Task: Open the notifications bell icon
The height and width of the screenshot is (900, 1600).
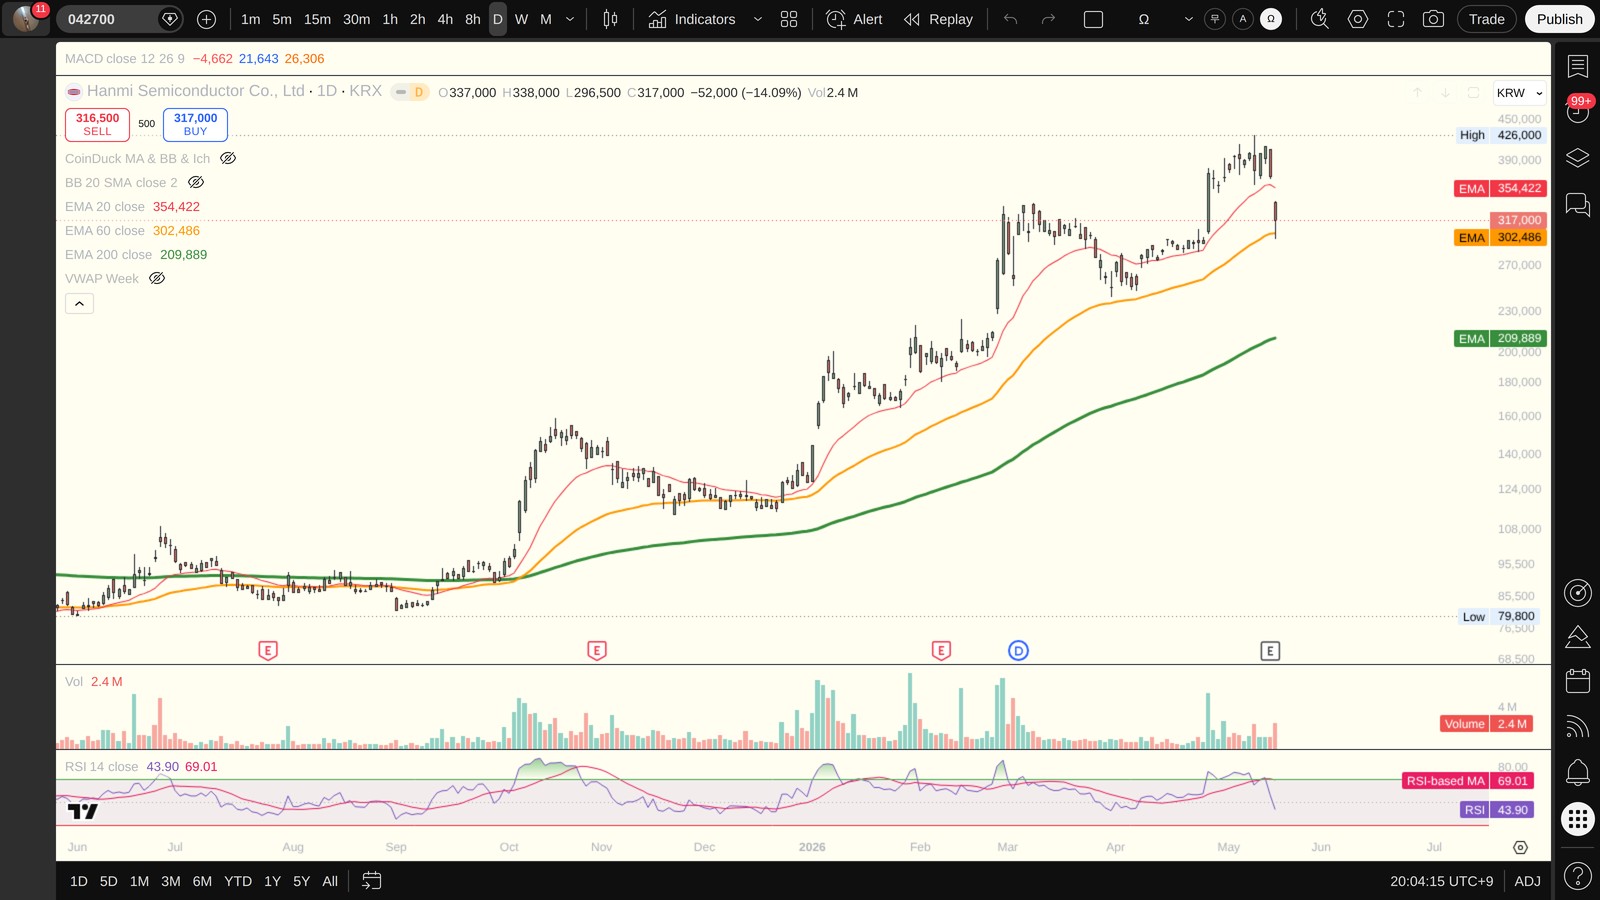Action: (1578, 772)
